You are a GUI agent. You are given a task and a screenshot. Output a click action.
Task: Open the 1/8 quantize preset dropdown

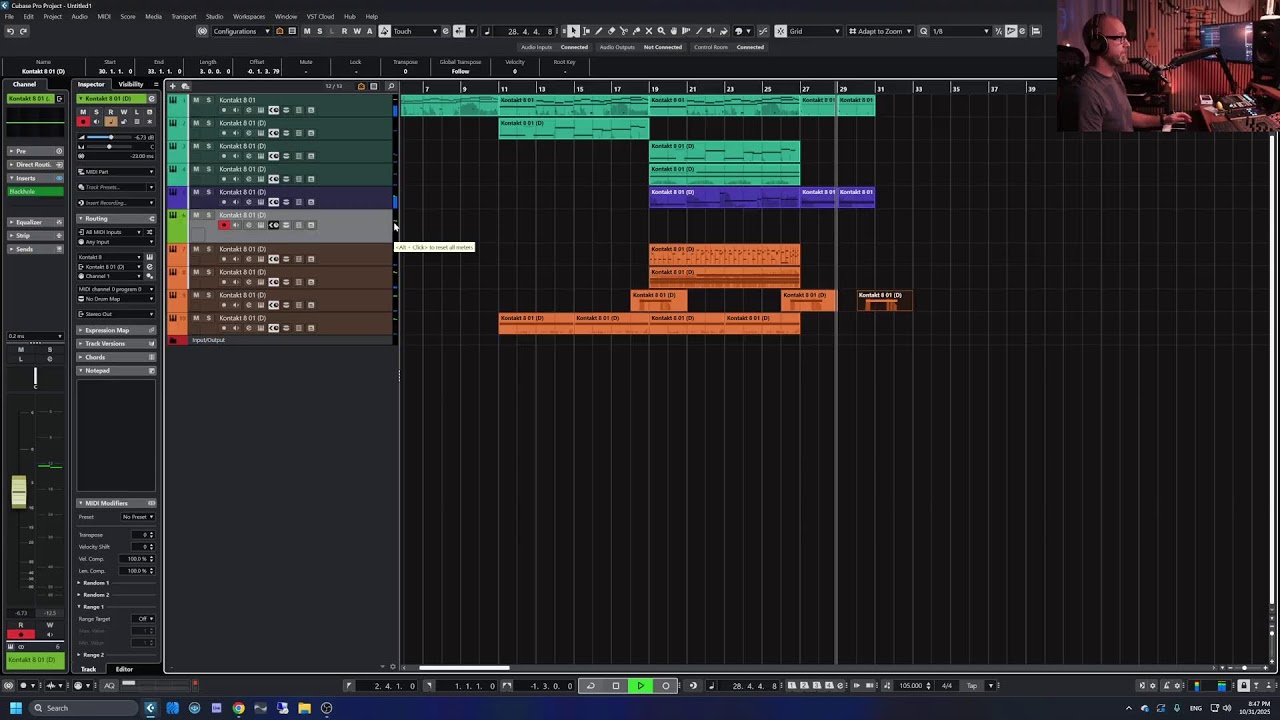(960, 31)
